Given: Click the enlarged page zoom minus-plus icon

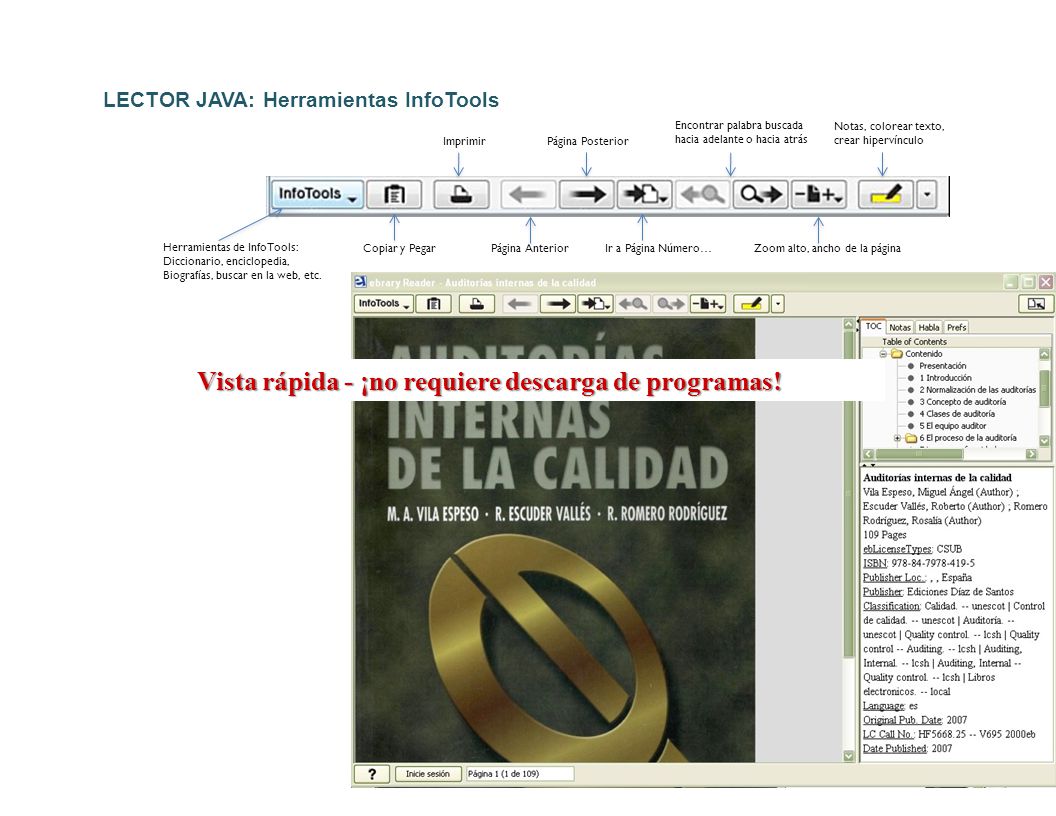Looking at the screenshot, I should tap(818, 195).
